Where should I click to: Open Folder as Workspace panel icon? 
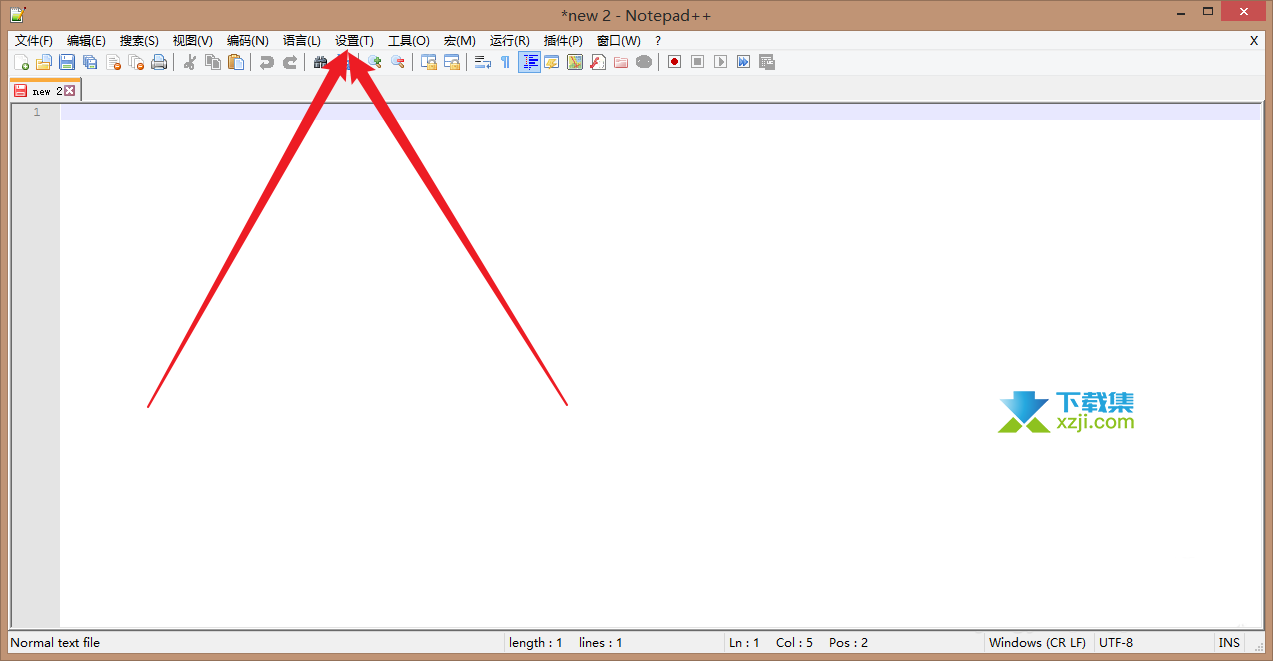(621, 62)
